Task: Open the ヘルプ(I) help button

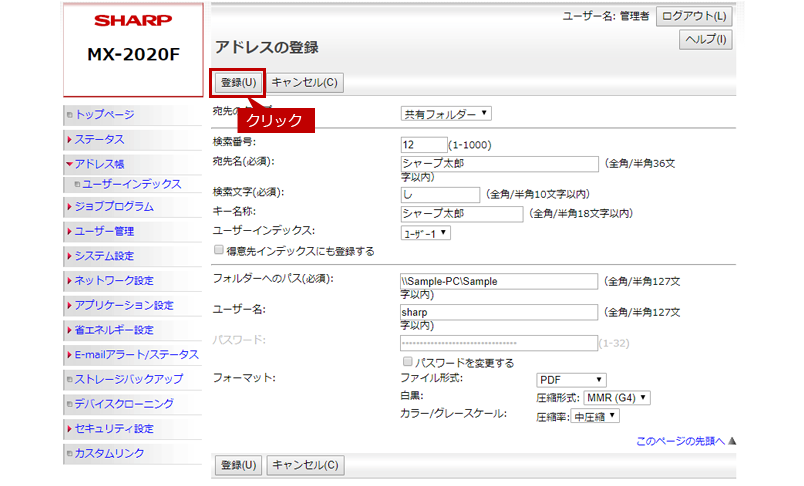Action: [x=708, y=40]
